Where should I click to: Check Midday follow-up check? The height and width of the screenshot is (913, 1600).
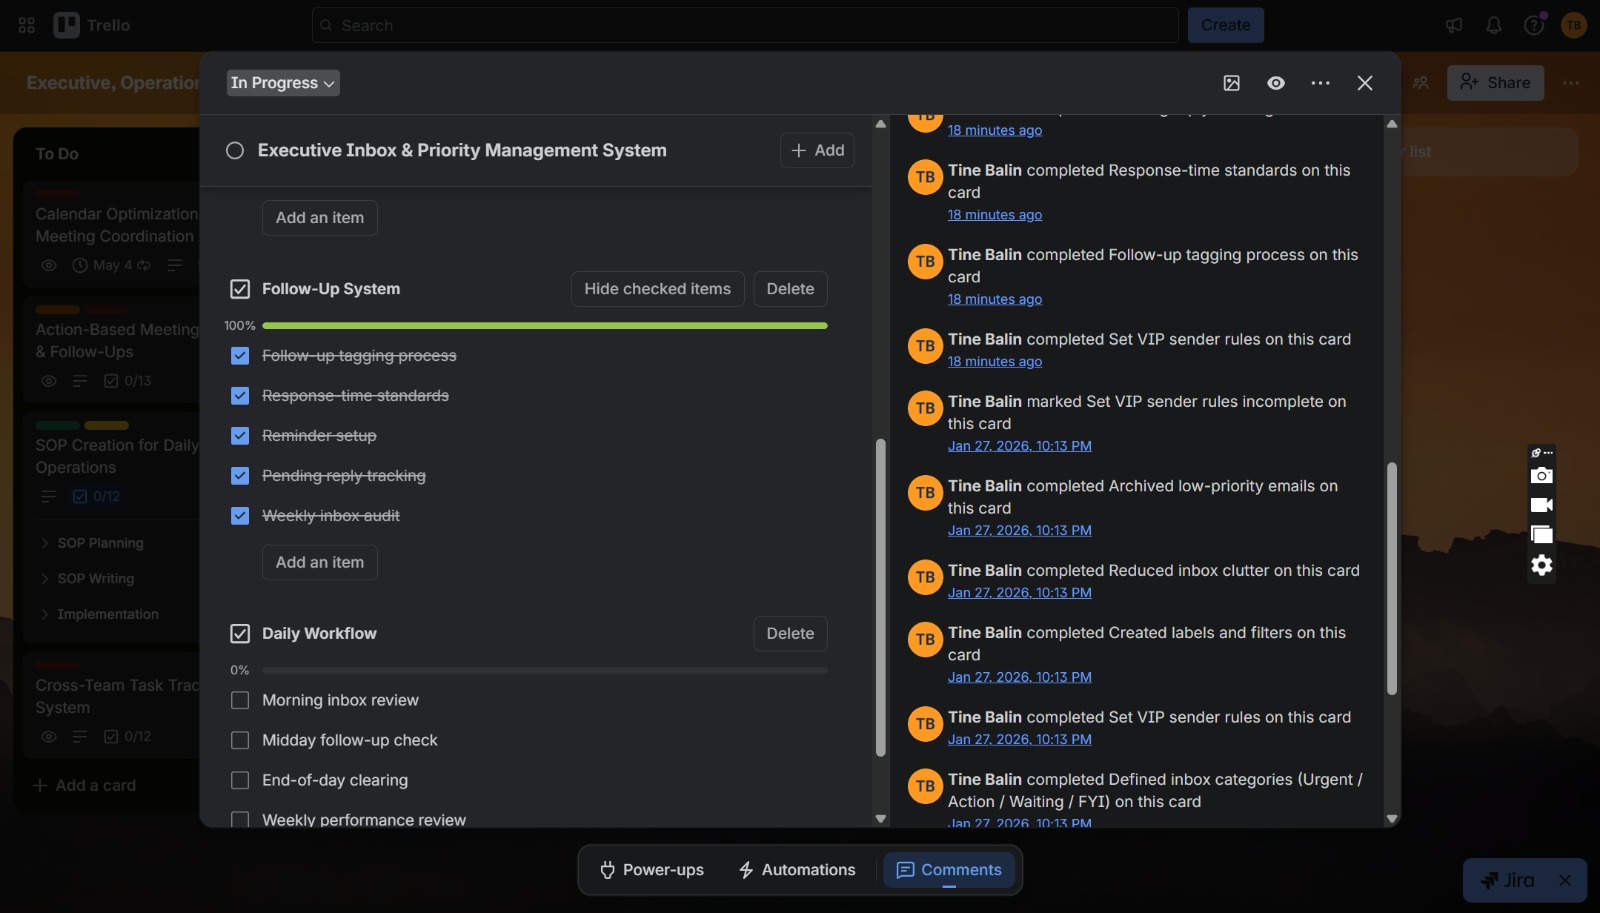(240, 740)
